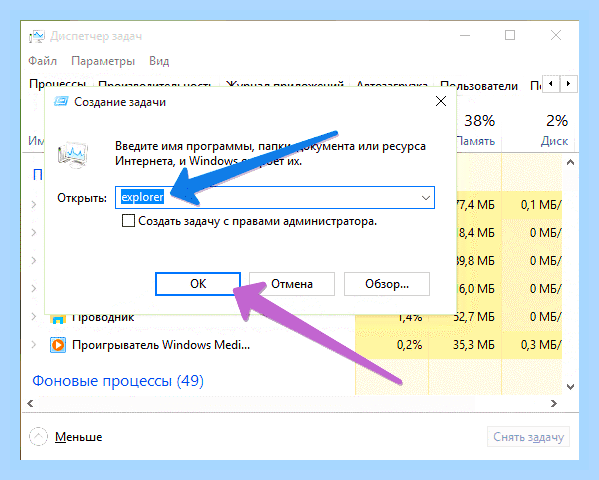Select the Фоновые процессы (49) group

(118, 381)
